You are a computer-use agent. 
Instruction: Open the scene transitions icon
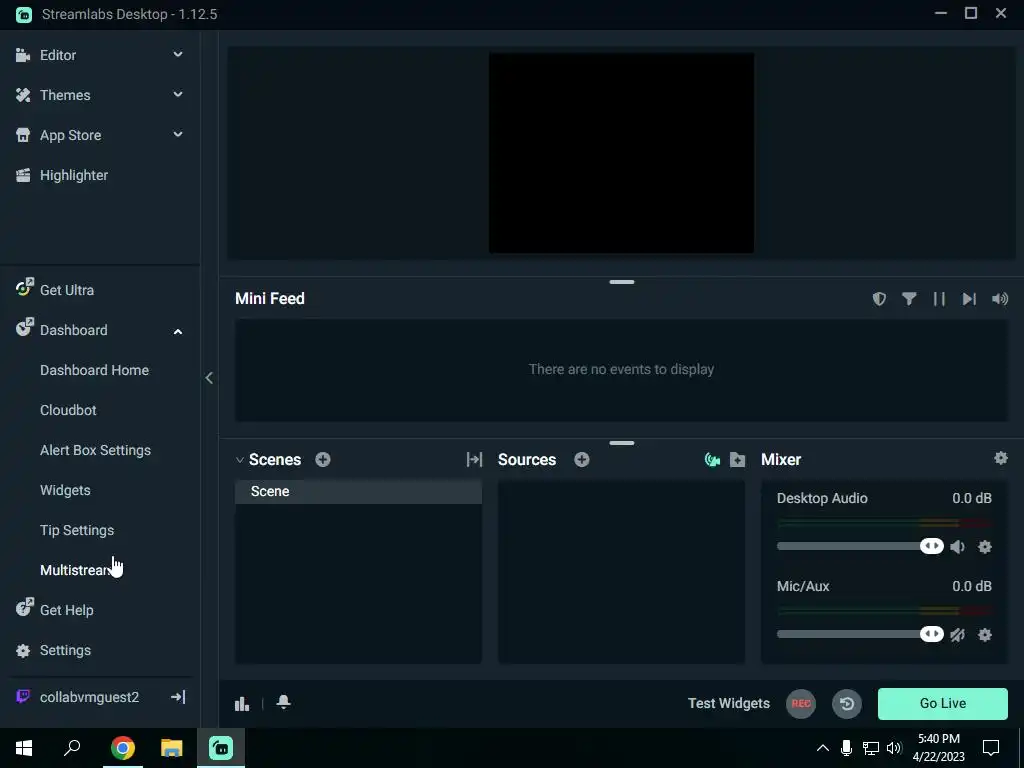click(x=474, y=460)
